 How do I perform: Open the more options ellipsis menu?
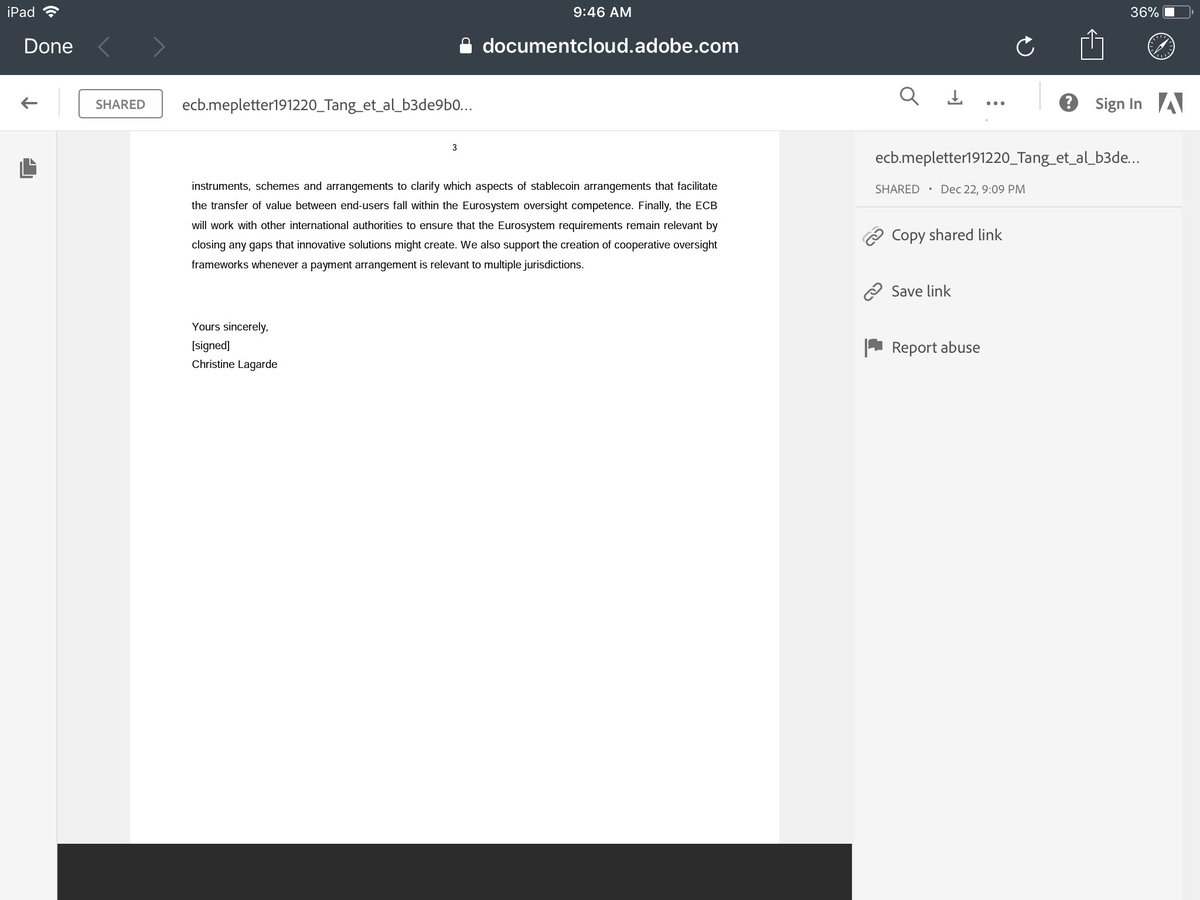994,103
